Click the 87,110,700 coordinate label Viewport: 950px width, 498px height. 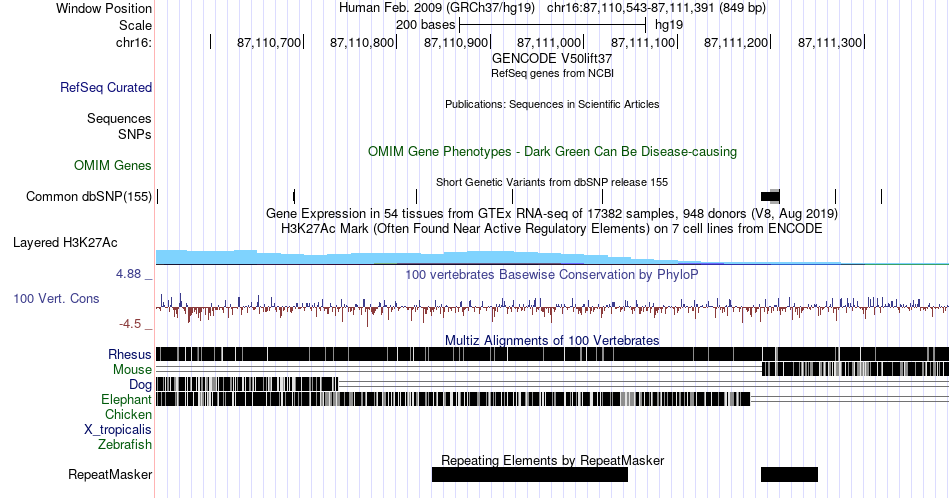pyautogui.click(x=269, y=42)
